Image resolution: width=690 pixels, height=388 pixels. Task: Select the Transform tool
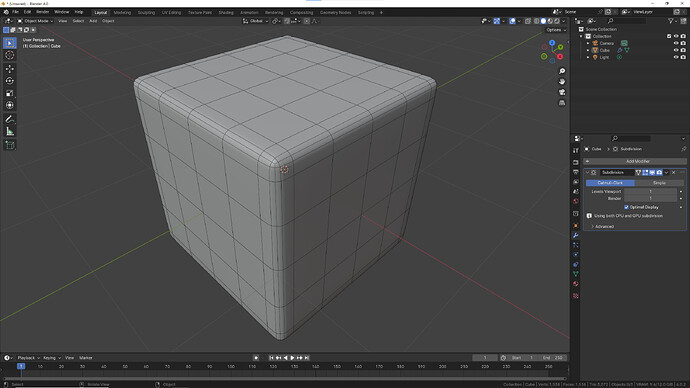(x=10, y=106)
